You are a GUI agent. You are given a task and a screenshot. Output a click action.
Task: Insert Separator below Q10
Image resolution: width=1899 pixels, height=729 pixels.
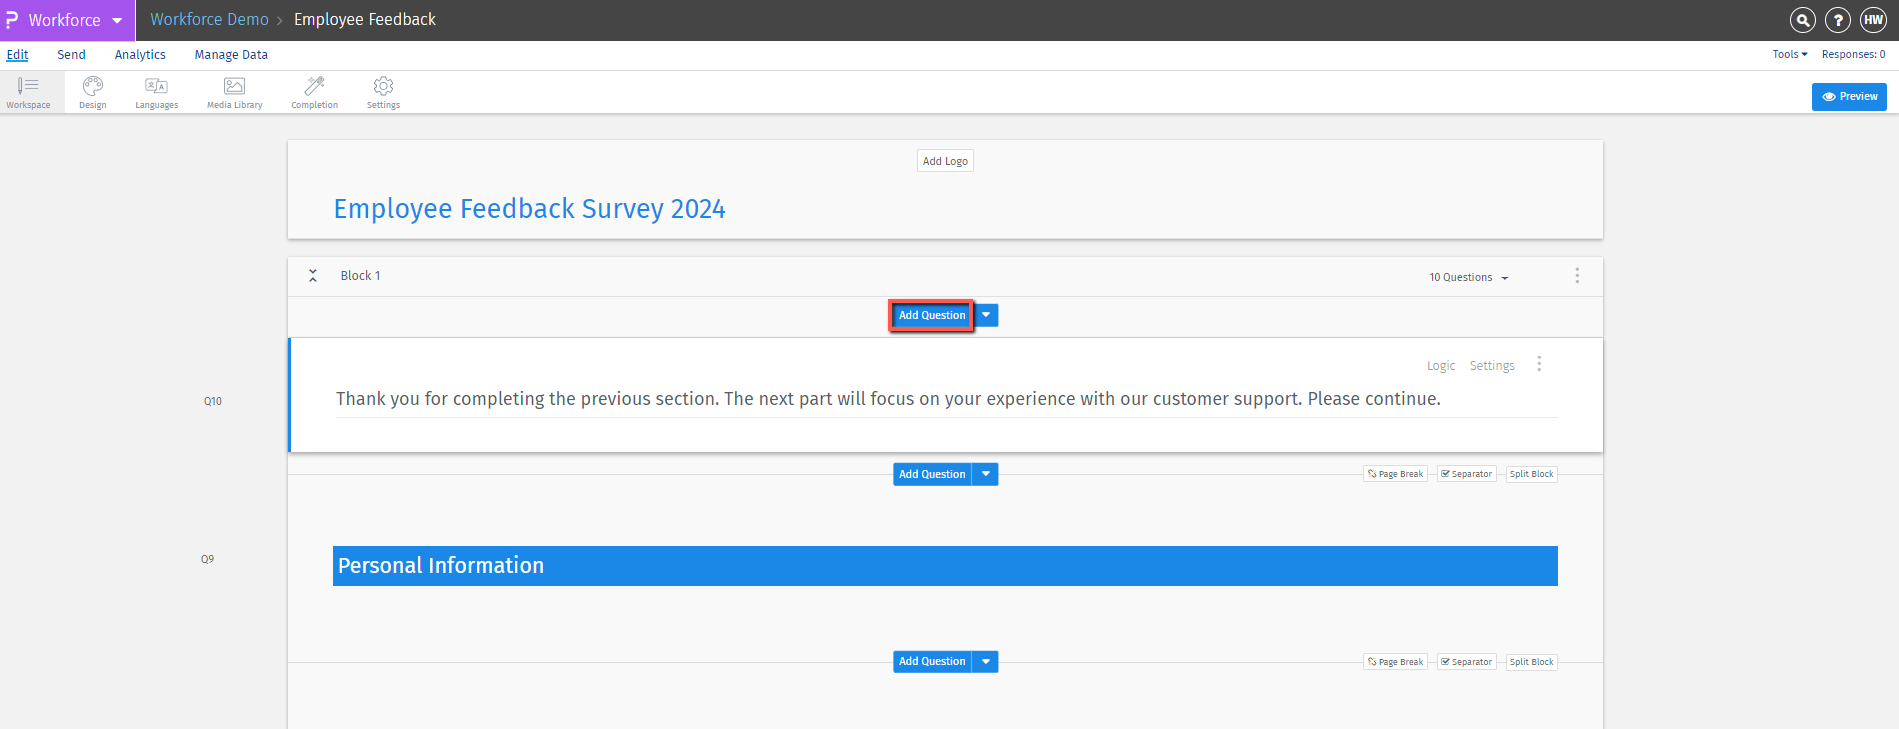pos(1466,474)
